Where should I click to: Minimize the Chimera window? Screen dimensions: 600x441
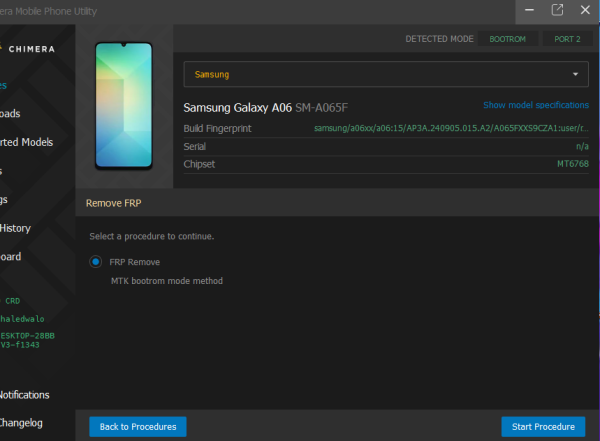coord(529,10)
